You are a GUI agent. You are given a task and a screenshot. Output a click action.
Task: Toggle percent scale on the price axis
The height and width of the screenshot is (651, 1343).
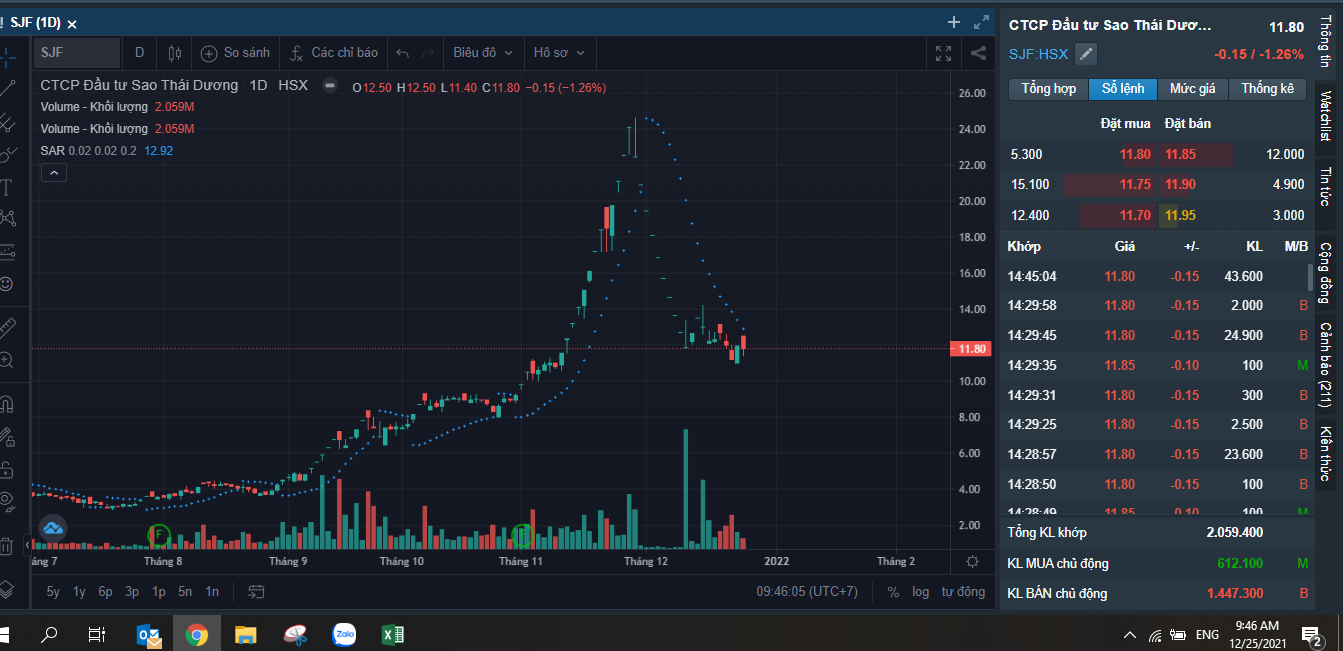(893, 591)
